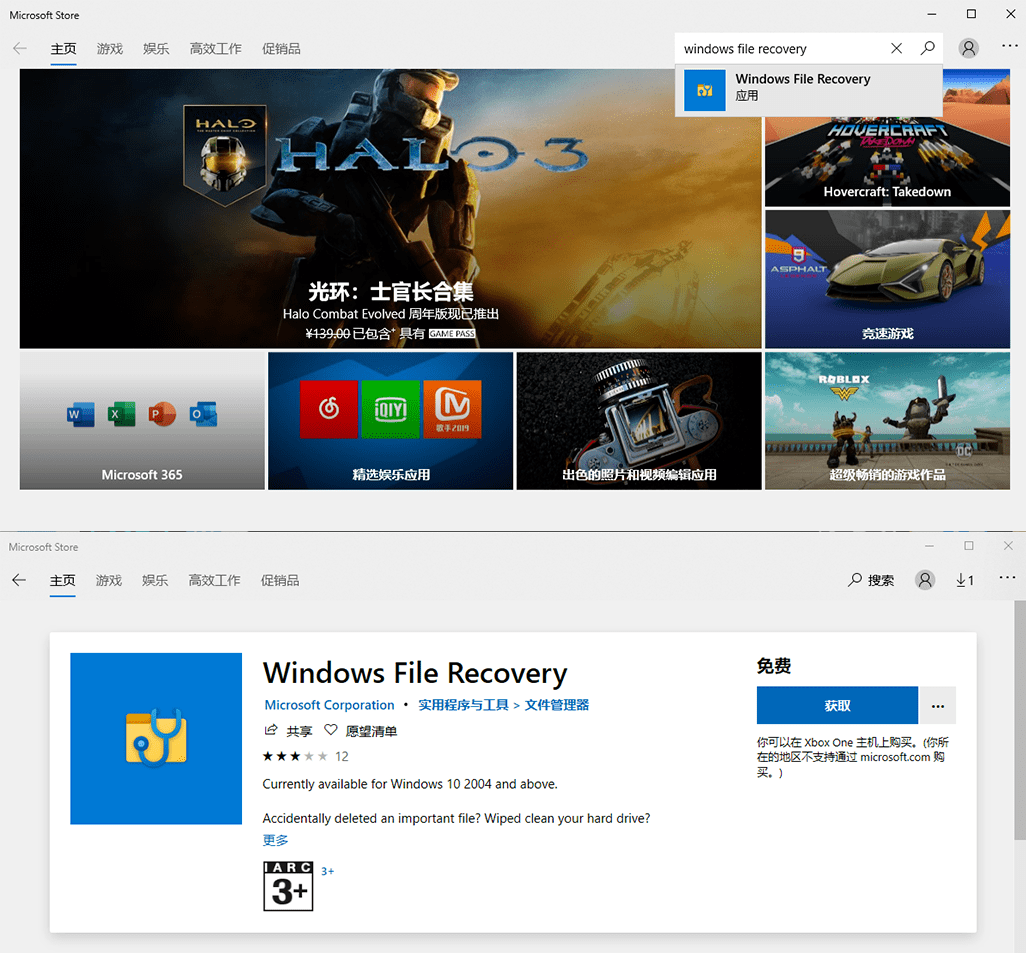The image size is (1026, 953).
Task: Open profile icon in lower window
Action: coord(925,580)
